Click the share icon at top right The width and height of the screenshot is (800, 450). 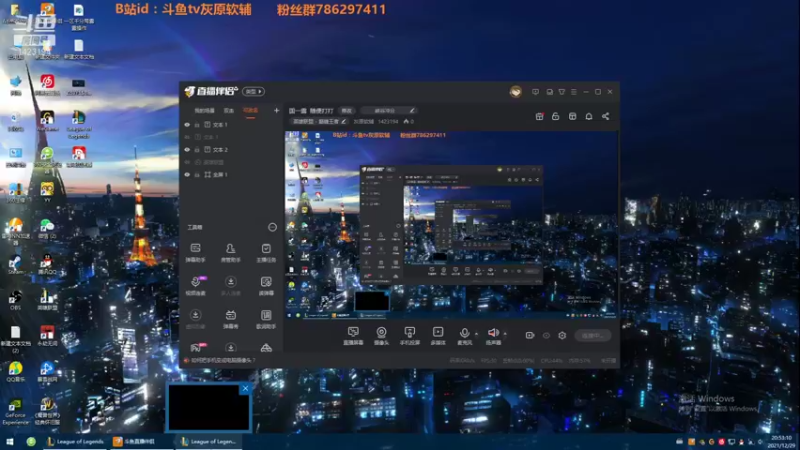(x=606, y=116)
